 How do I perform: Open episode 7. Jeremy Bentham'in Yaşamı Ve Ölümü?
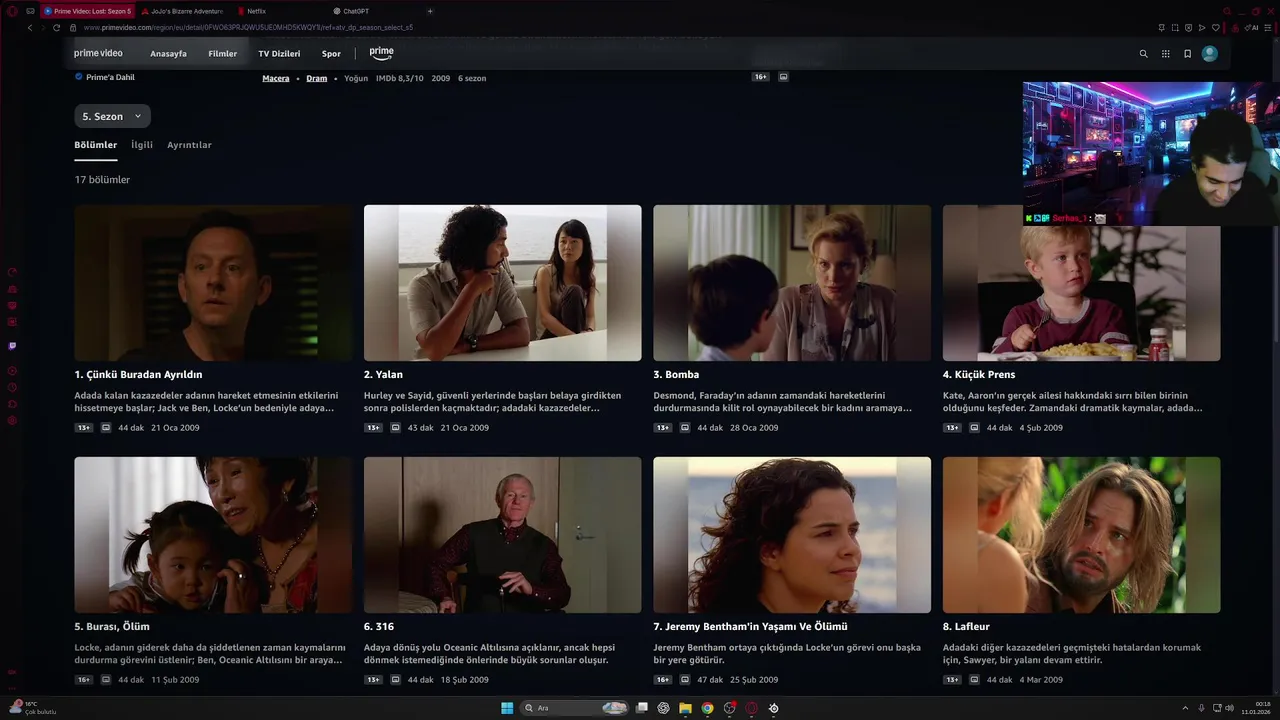click(750, 627)
